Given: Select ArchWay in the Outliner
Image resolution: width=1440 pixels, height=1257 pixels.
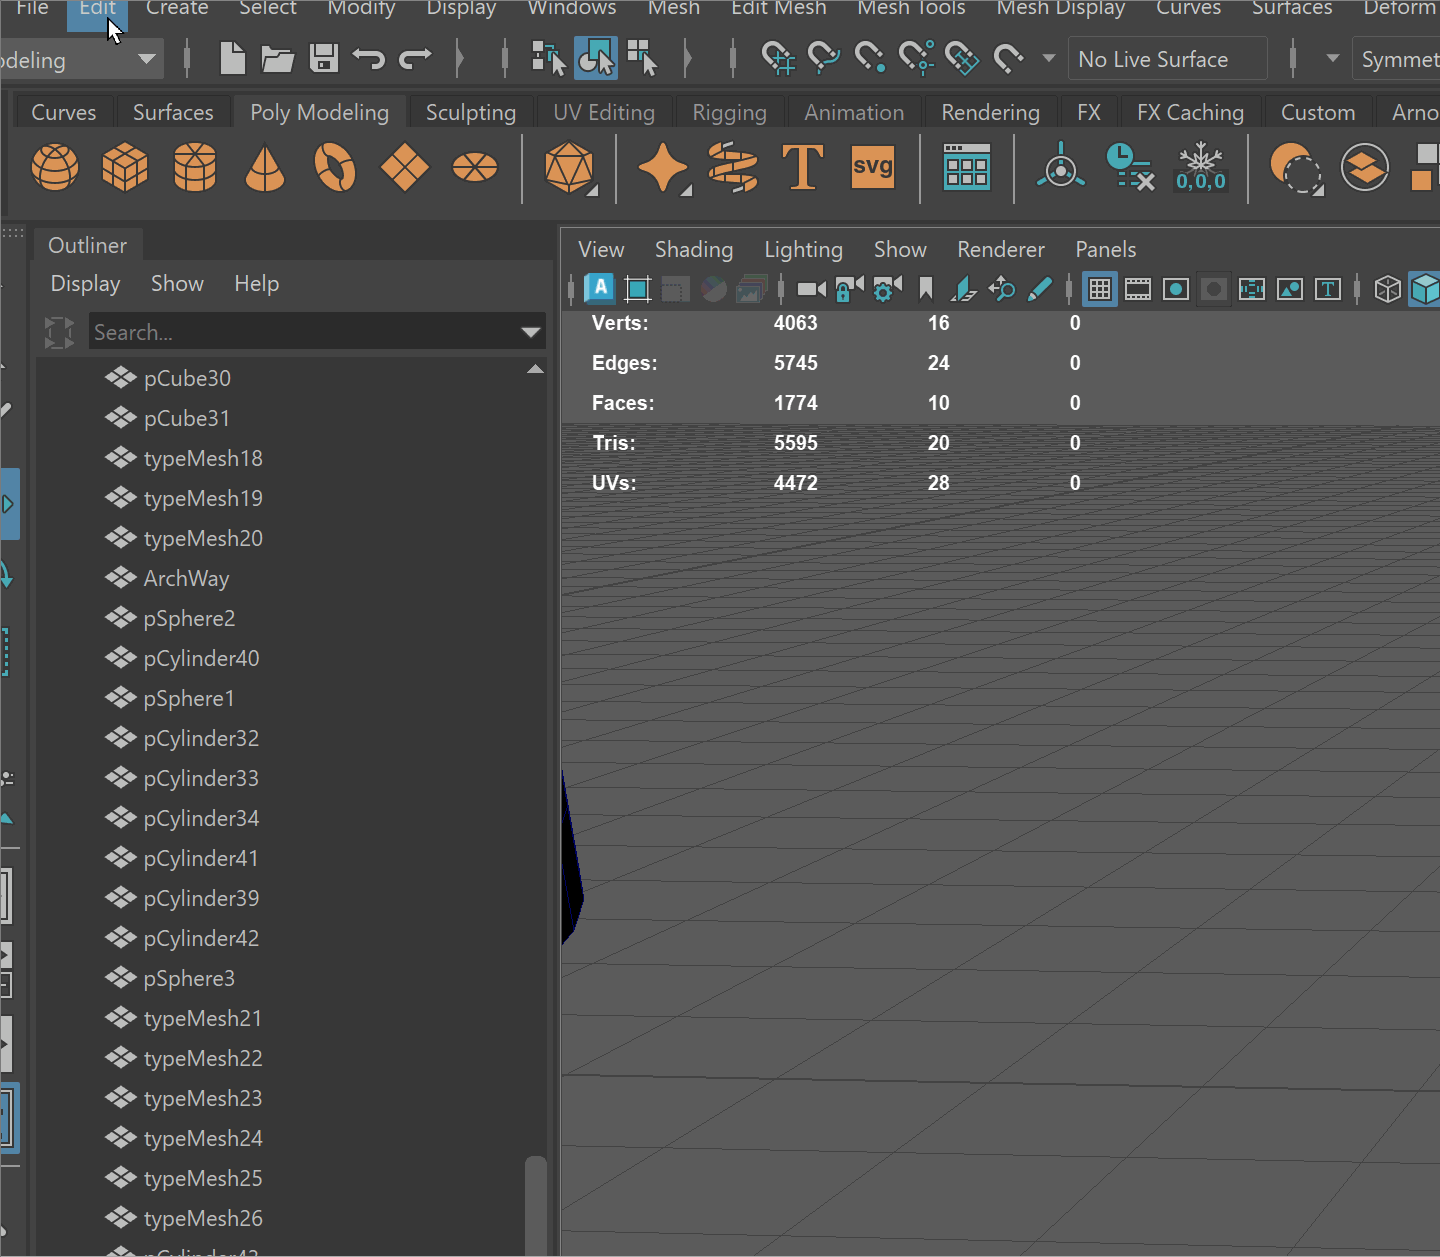Looking at the screenshot, I should [x=186, y=578].
